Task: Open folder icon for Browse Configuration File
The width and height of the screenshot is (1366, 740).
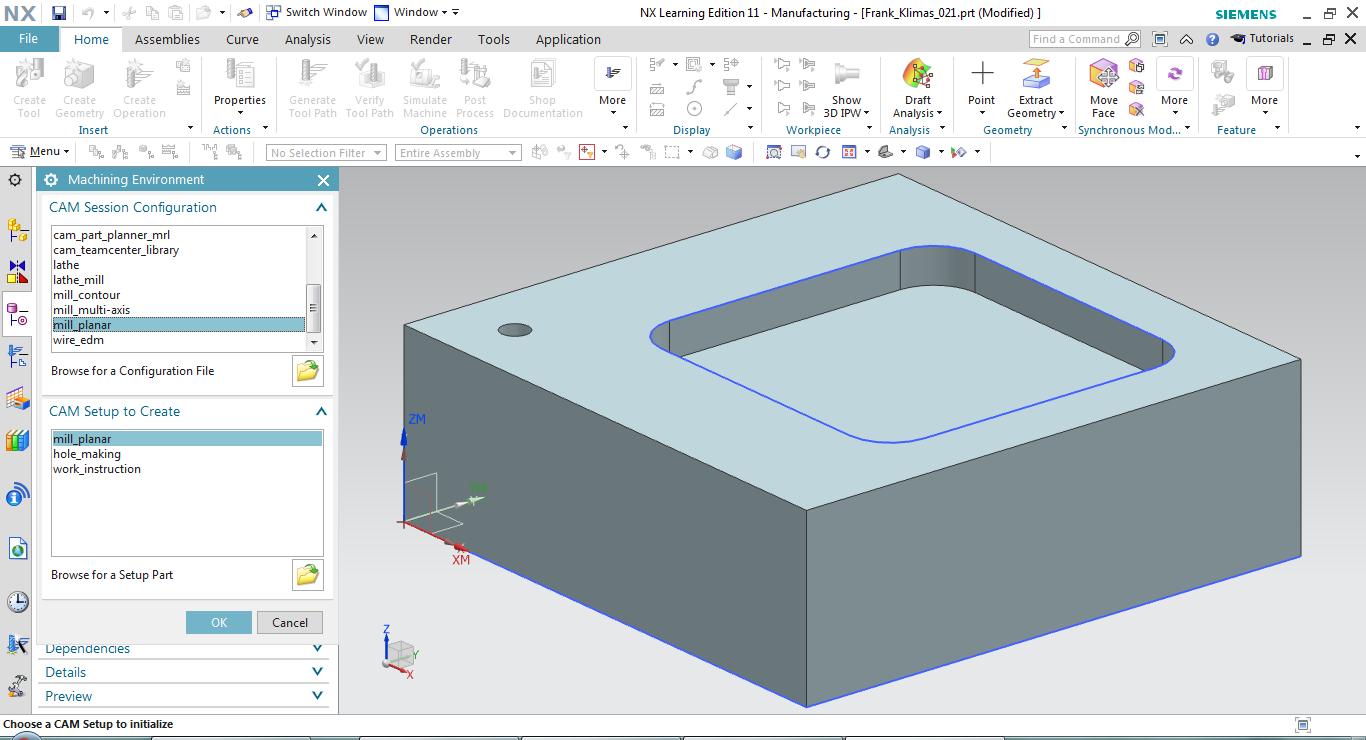Action: [x=308, y=371]
